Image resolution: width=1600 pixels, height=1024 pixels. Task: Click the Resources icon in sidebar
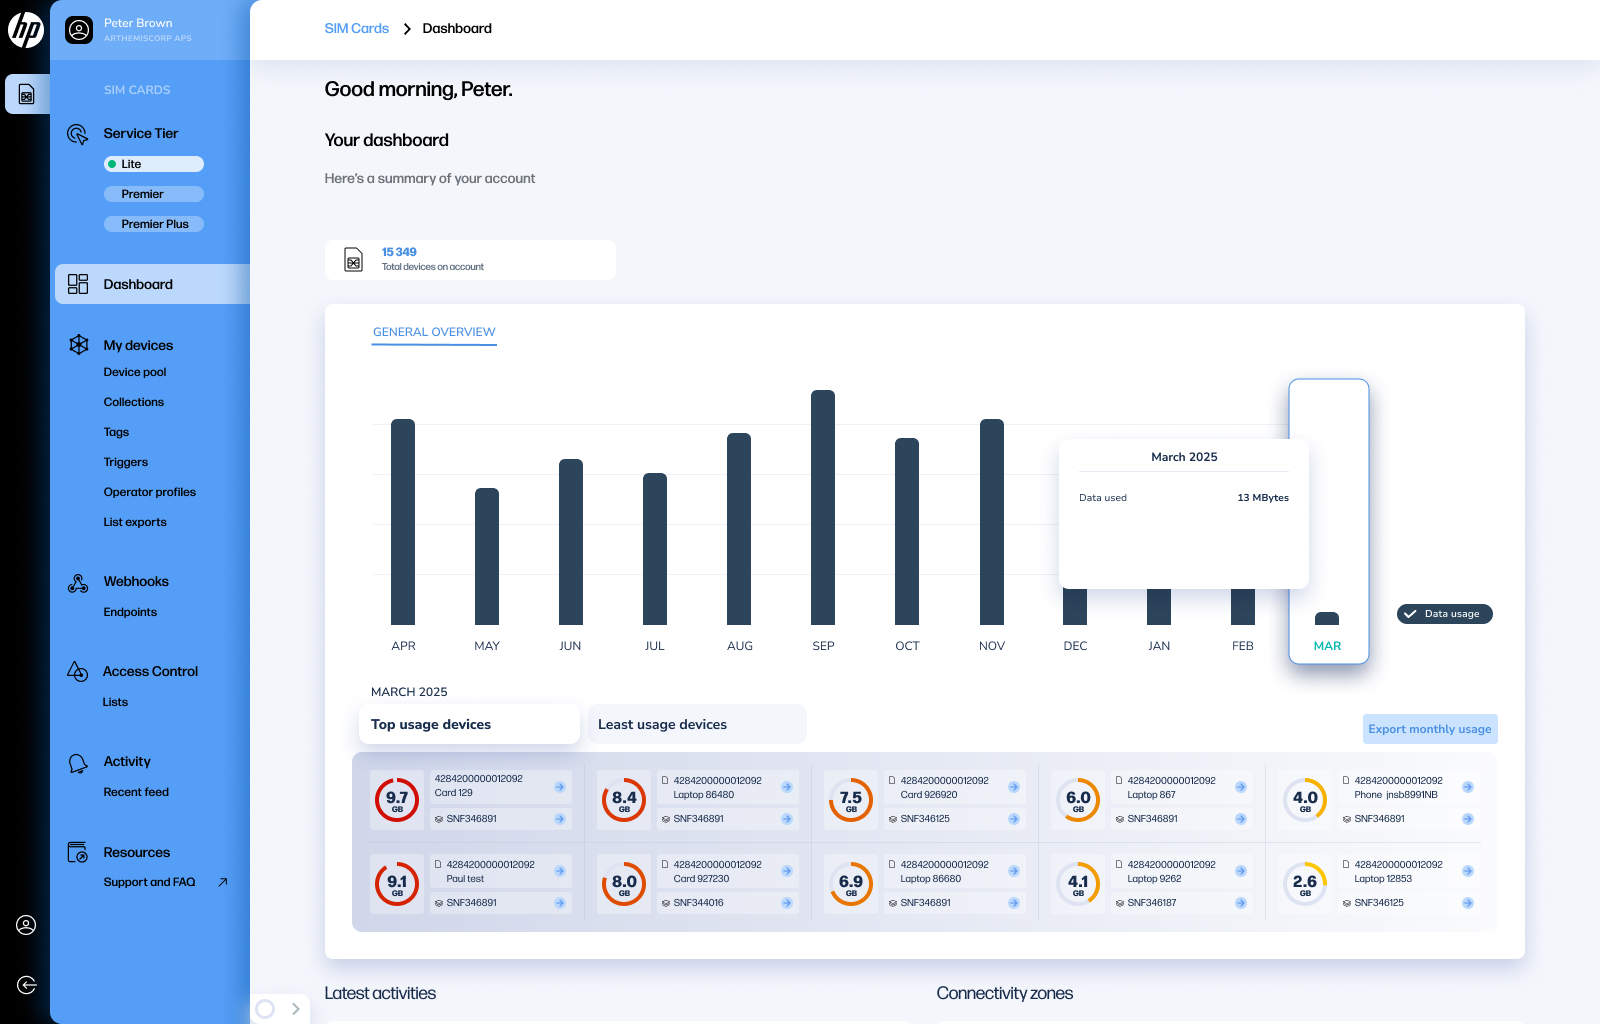point(78,853)
